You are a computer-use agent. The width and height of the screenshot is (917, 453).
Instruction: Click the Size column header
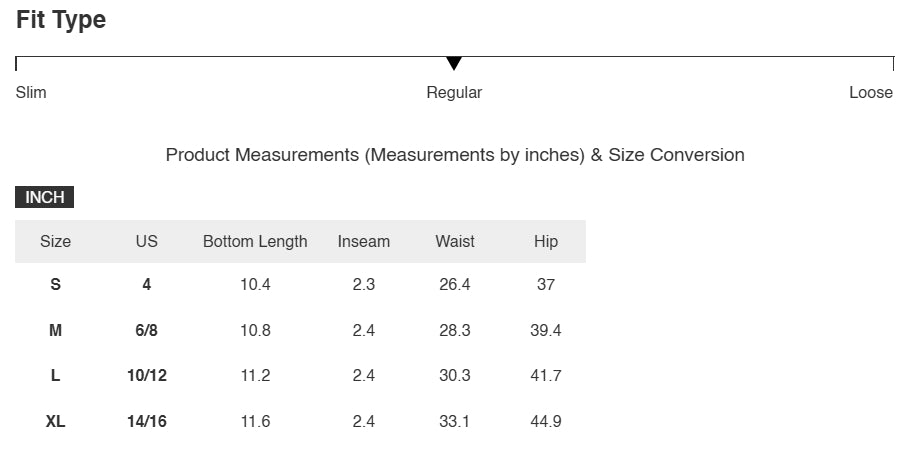pyautogui.click(x=56, y=241)
